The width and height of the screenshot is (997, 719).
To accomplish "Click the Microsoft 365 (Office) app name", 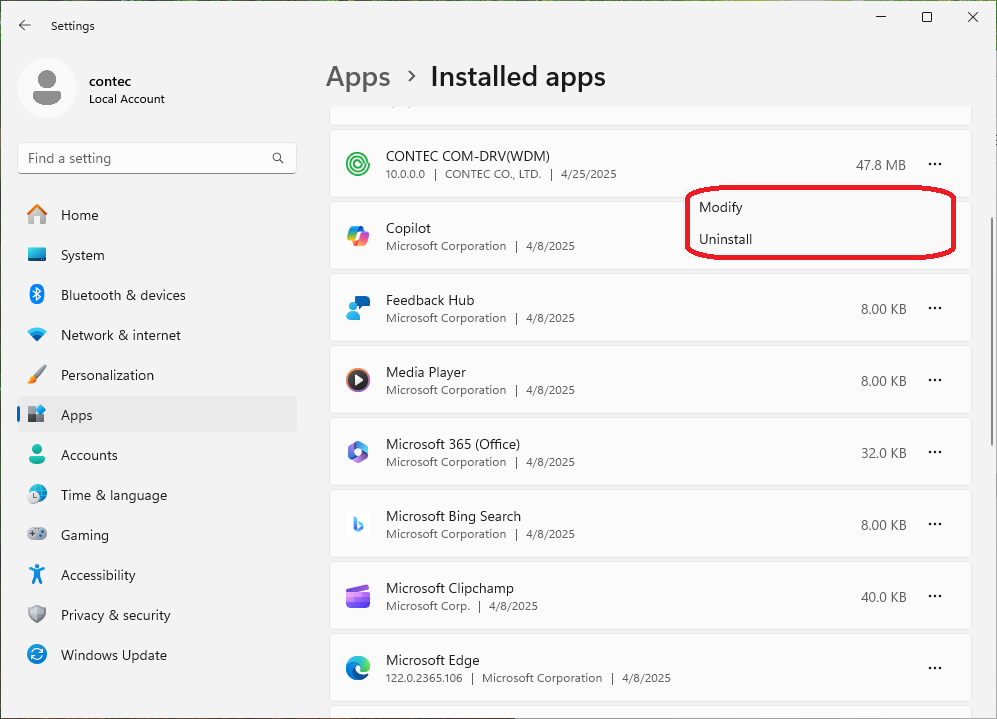I will coord(453,444).
